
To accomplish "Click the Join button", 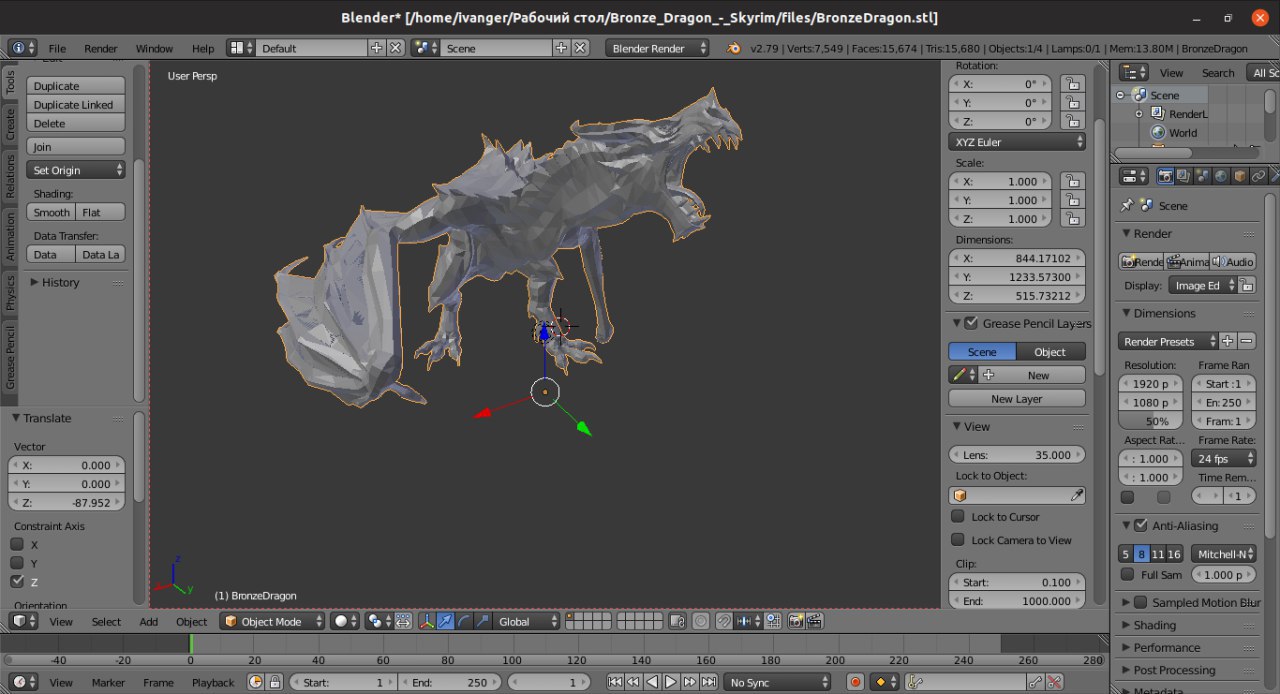I will (x=76, y=147).
